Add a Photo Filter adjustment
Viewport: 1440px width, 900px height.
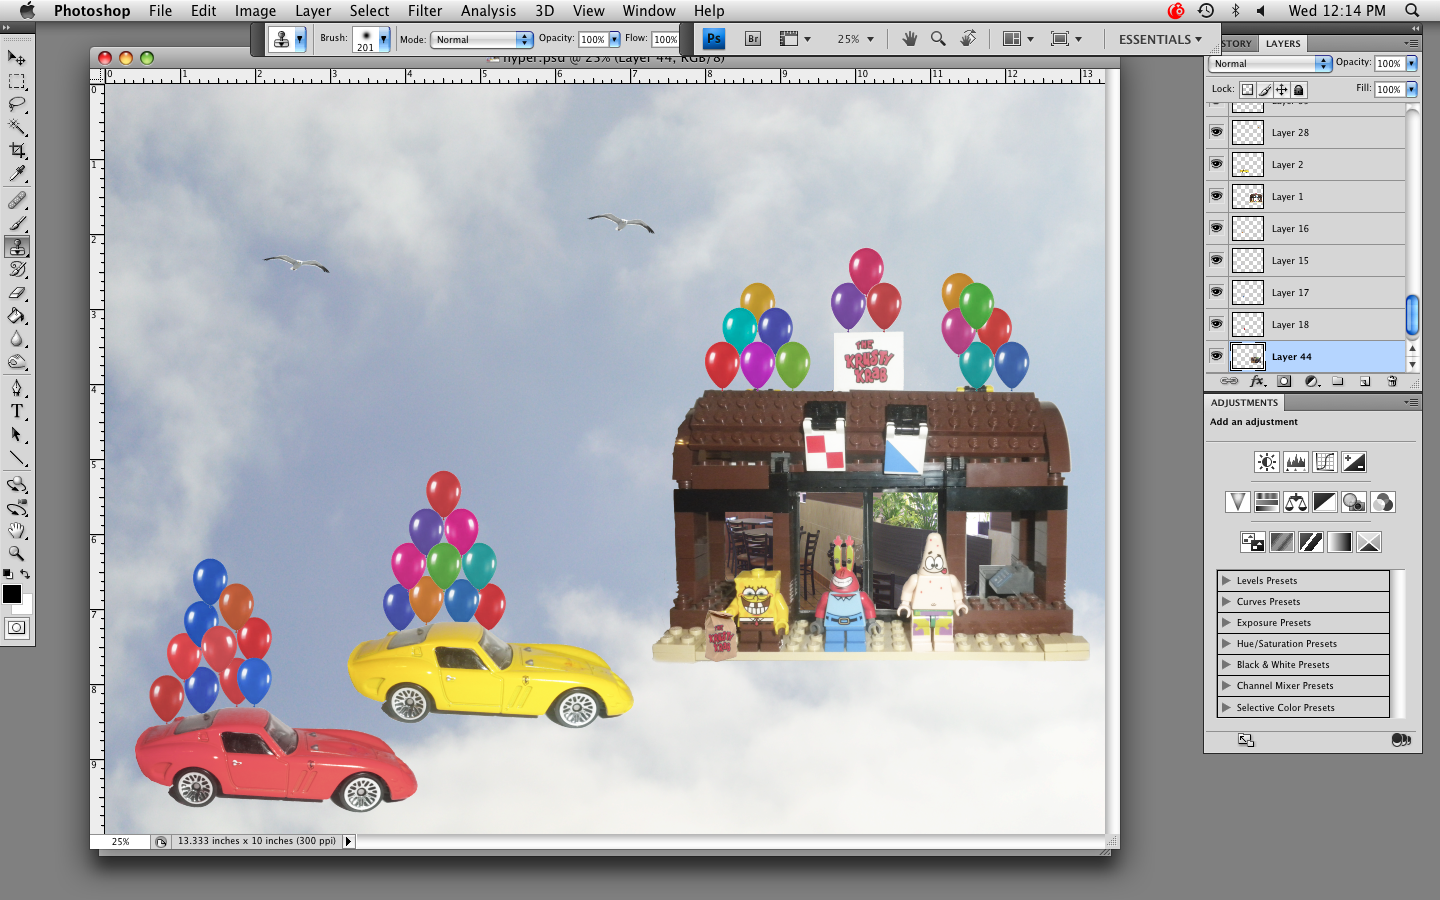tap(1354, 502)
